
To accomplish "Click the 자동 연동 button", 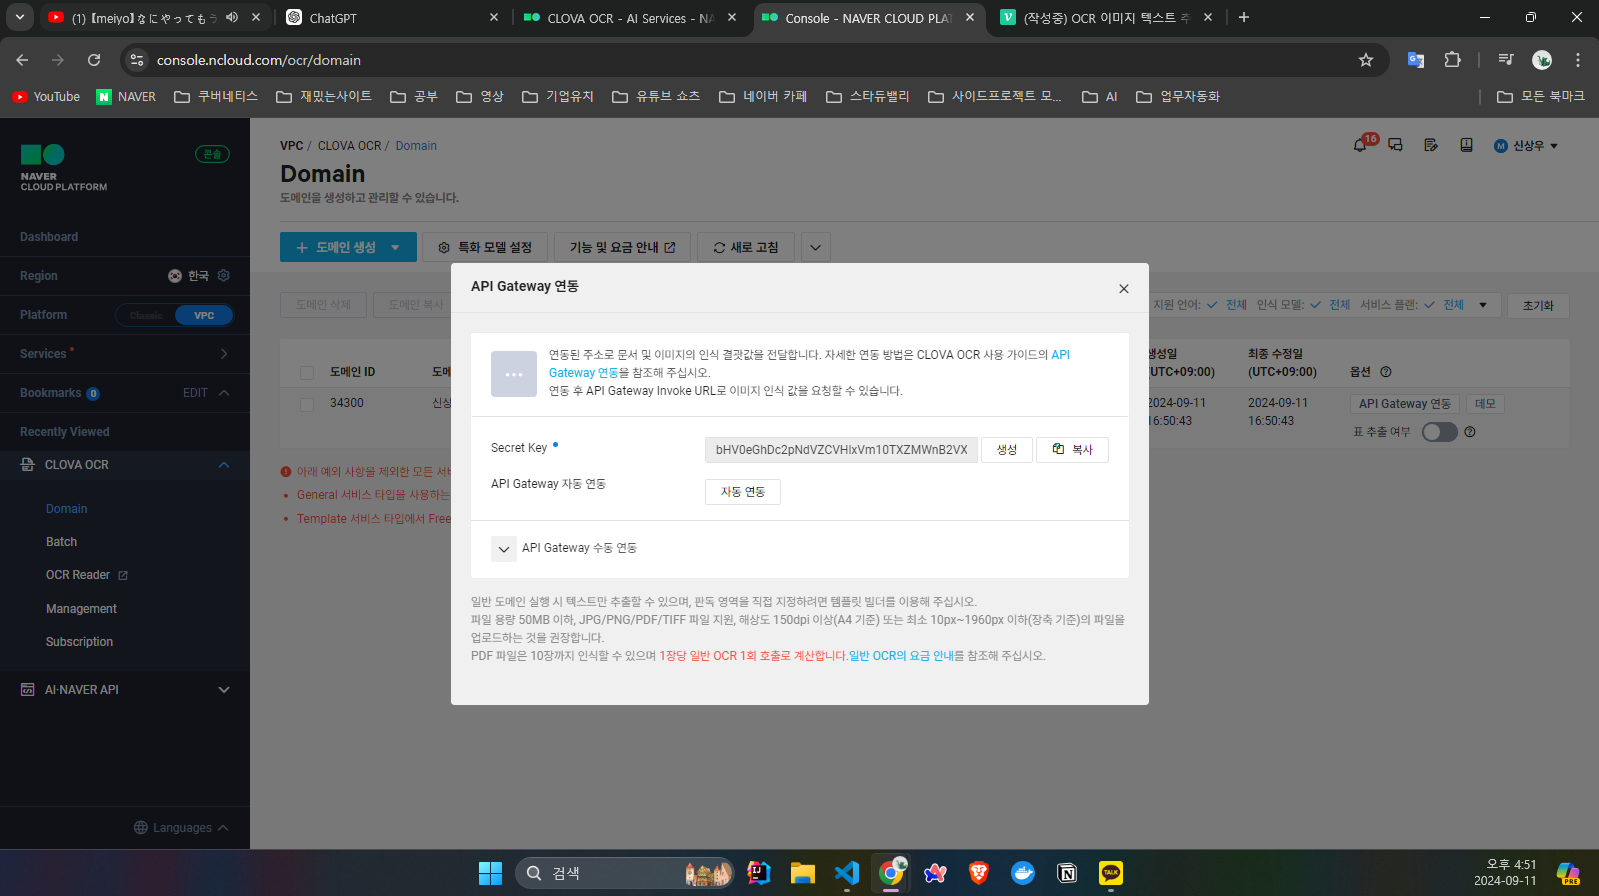I will pyautogui.click(x=743, y=492).
